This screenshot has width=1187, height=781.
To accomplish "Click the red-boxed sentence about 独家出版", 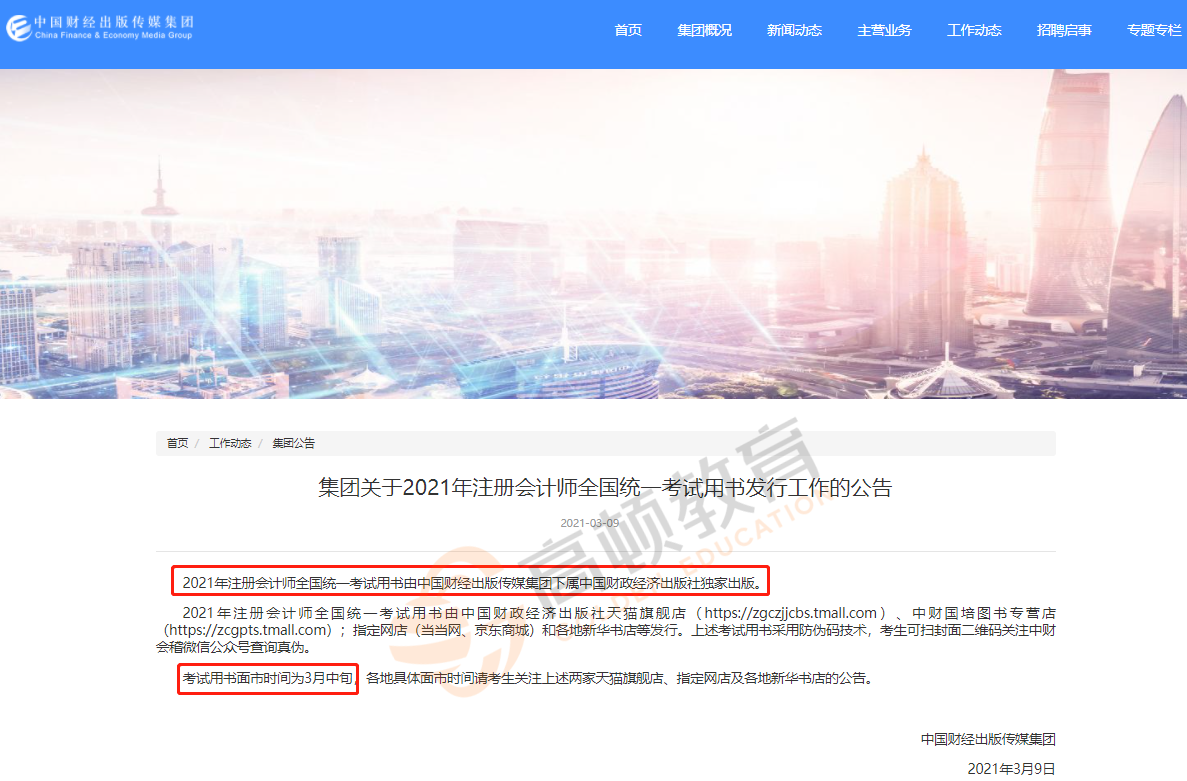I will pyautogui.click(x=471, y=581).
